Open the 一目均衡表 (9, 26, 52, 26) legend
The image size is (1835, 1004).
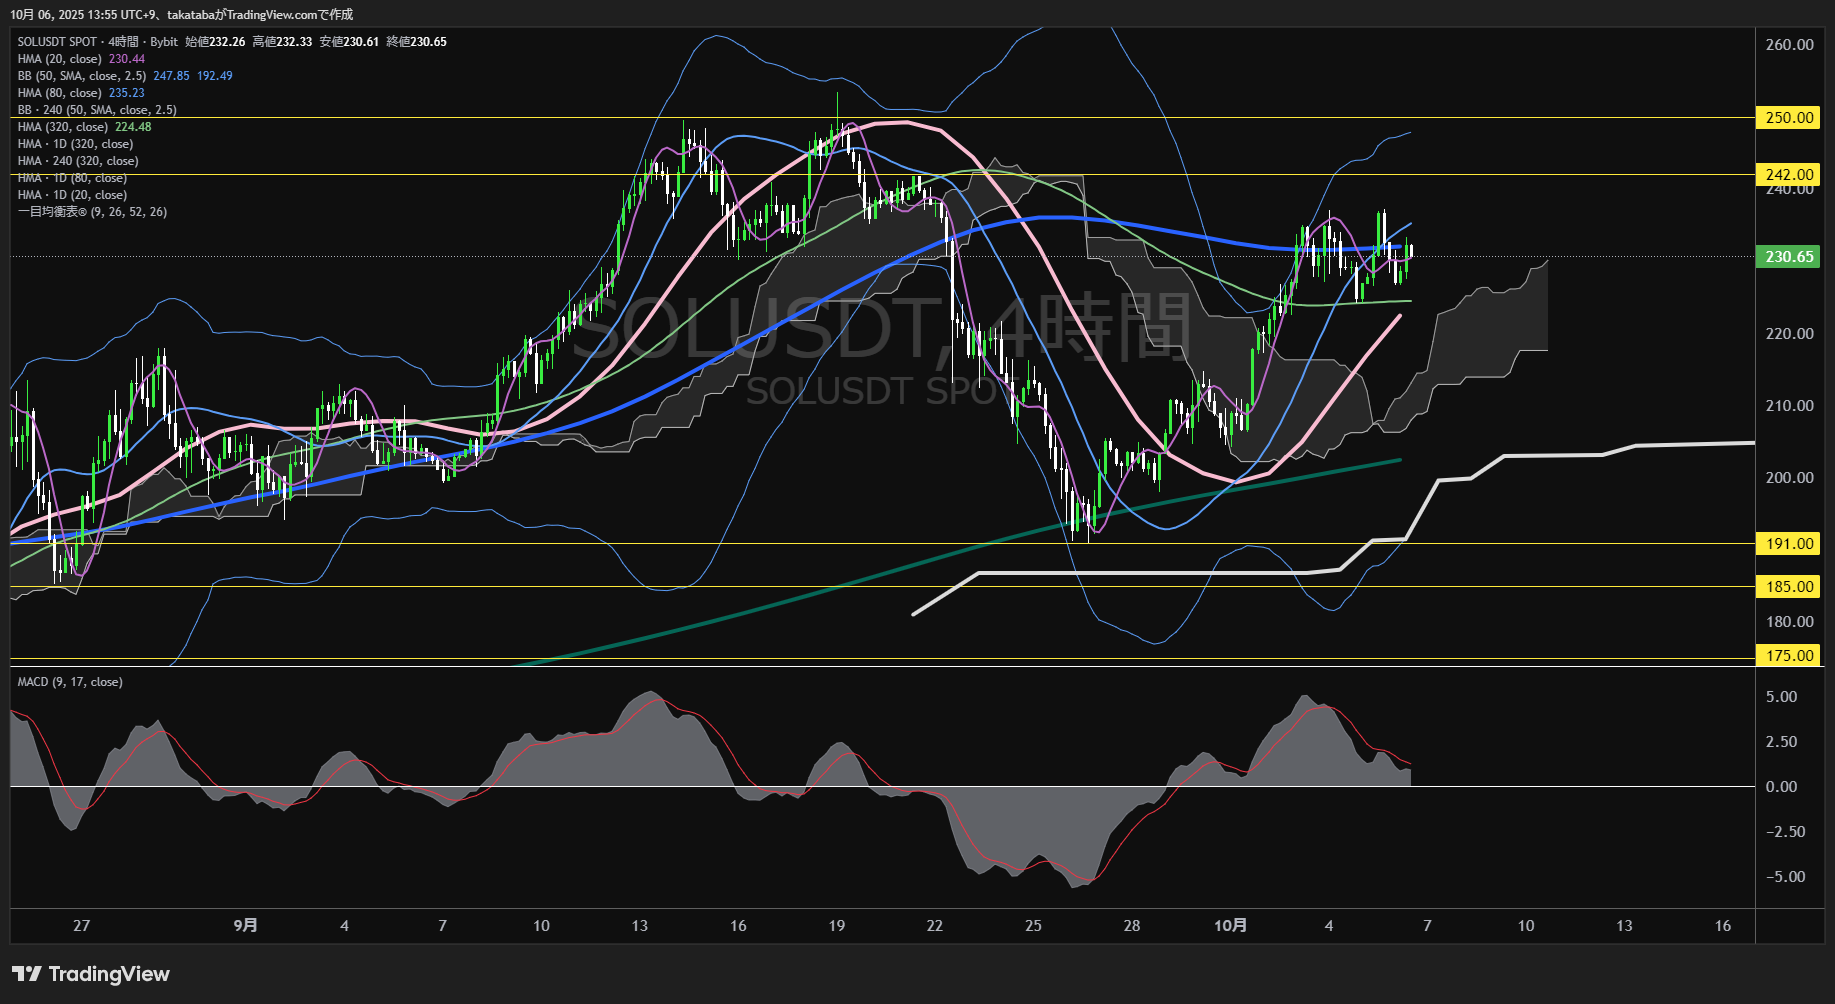92,212
